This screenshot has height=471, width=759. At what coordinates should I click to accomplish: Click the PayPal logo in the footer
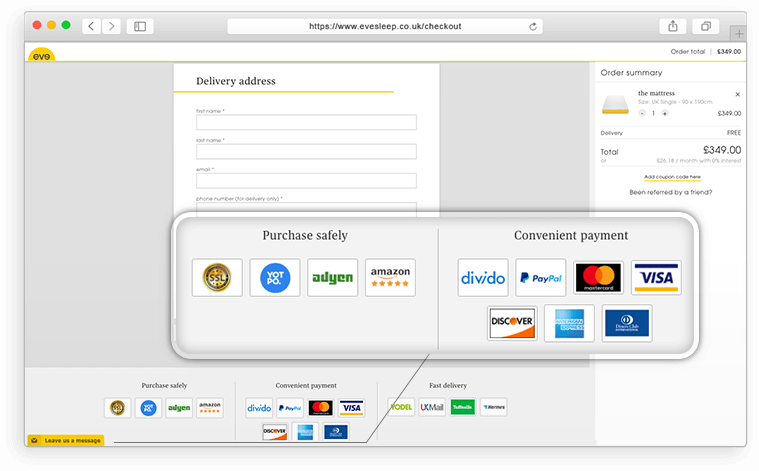pos(290,408)
